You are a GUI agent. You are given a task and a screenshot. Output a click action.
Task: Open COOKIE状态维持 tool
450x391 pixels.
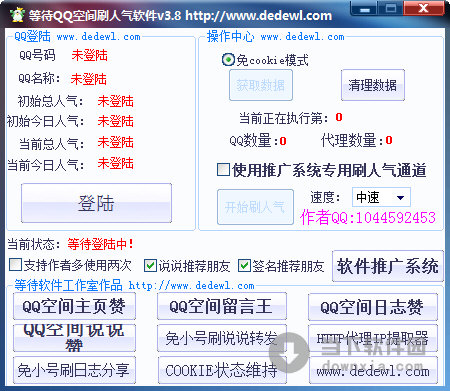click(x=222, y=370)
